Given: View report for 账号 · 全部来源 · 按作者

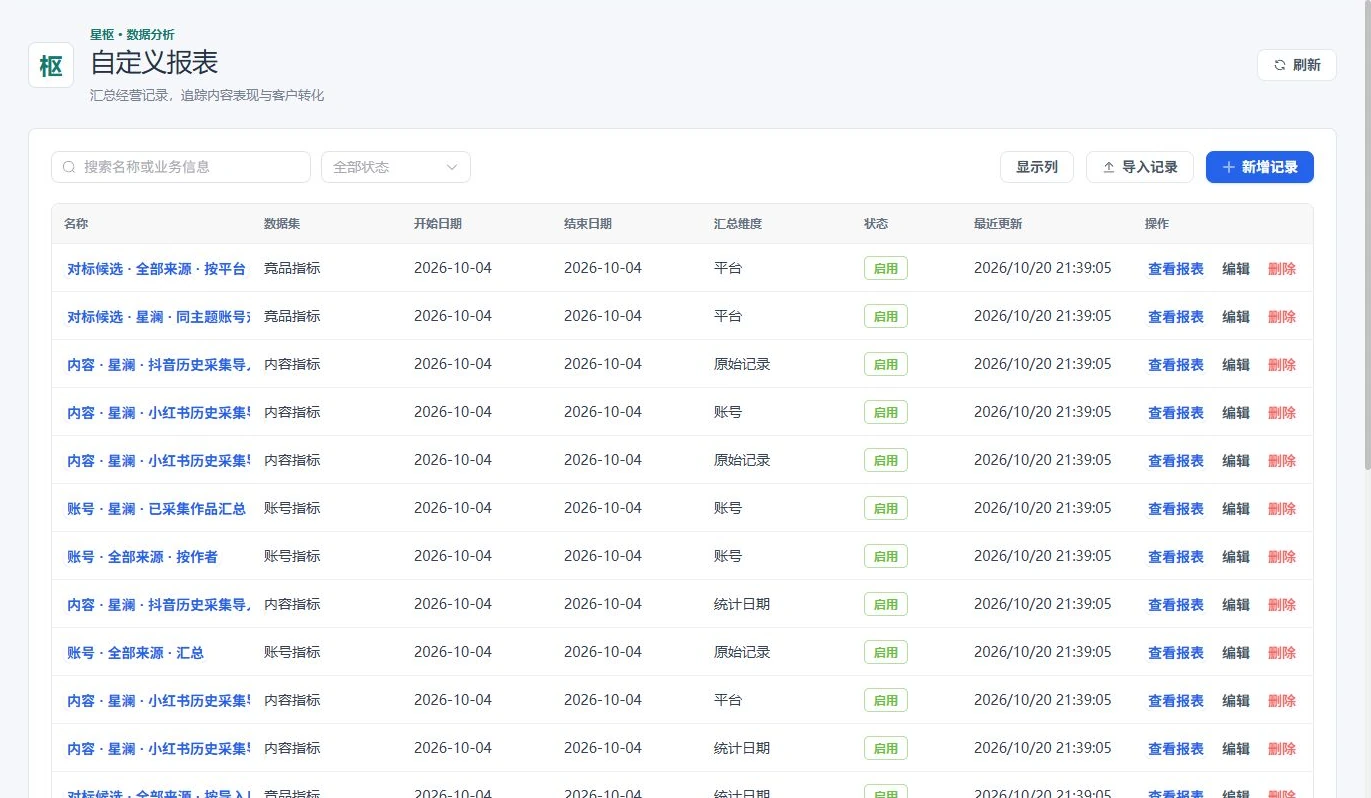Looking at the screenshot, I should 1176,557.
